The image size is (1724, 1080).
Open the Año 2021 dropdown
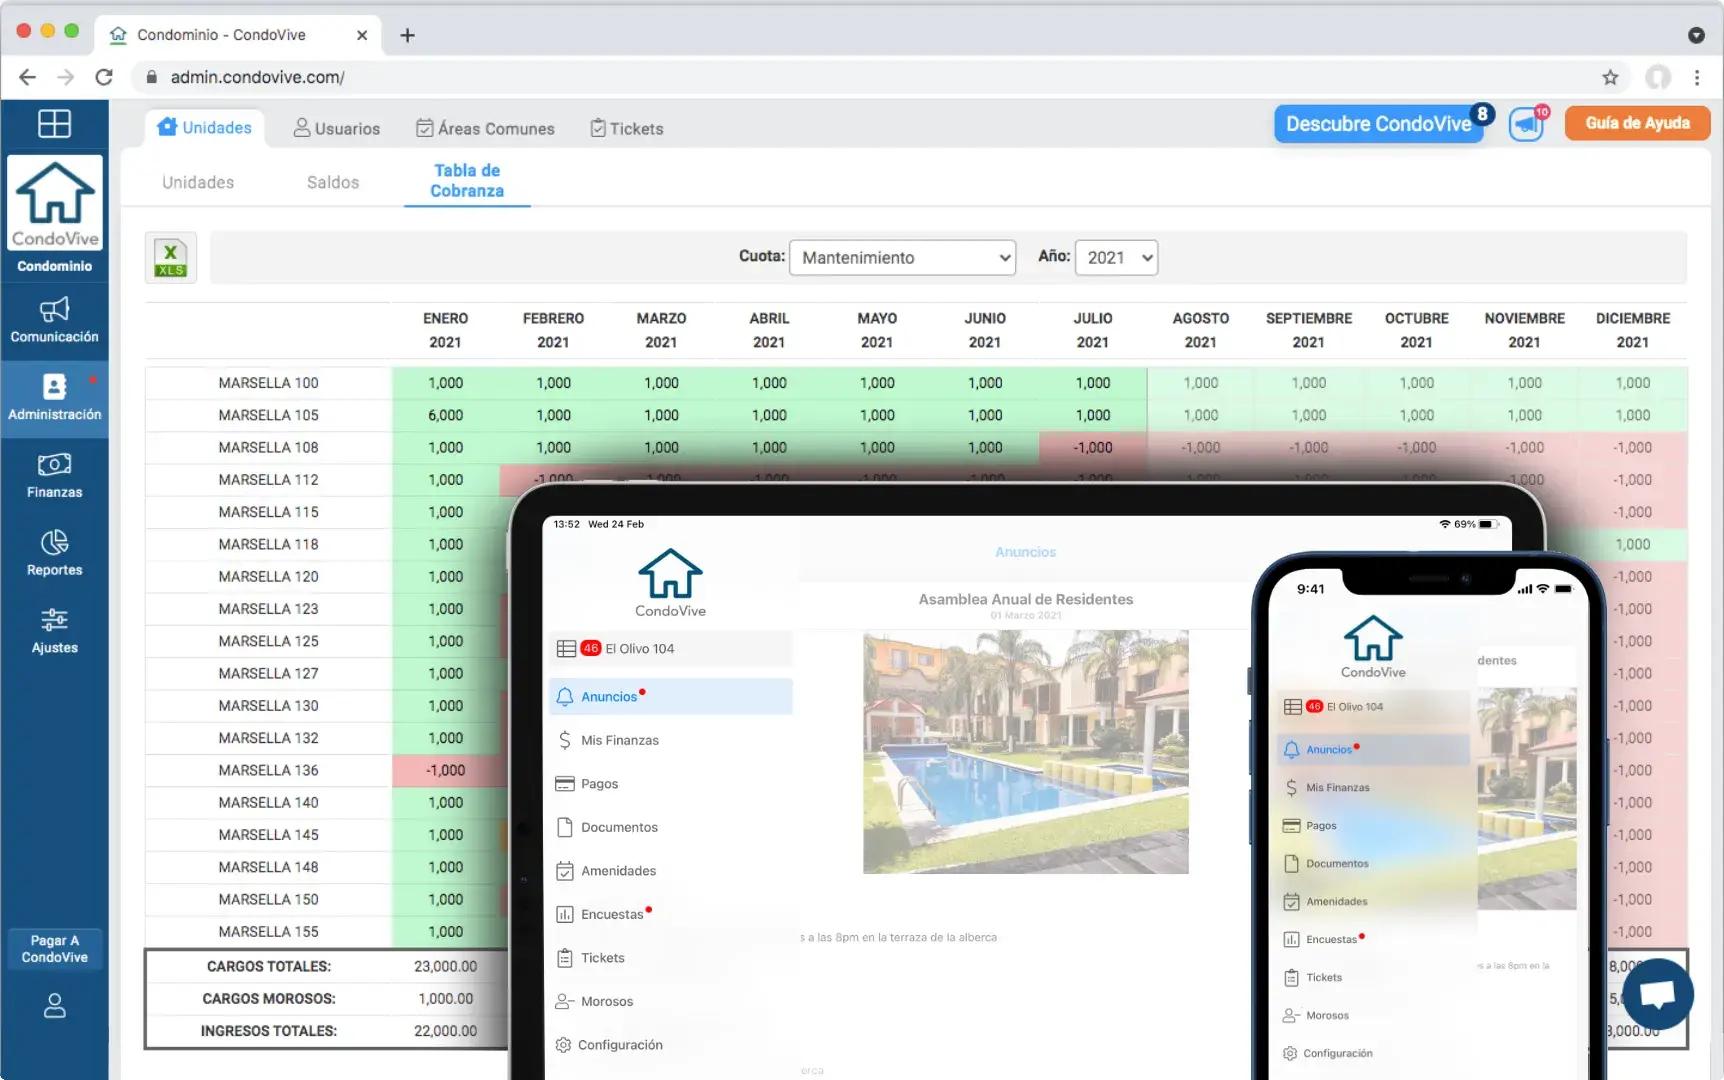coord(1116,257)
